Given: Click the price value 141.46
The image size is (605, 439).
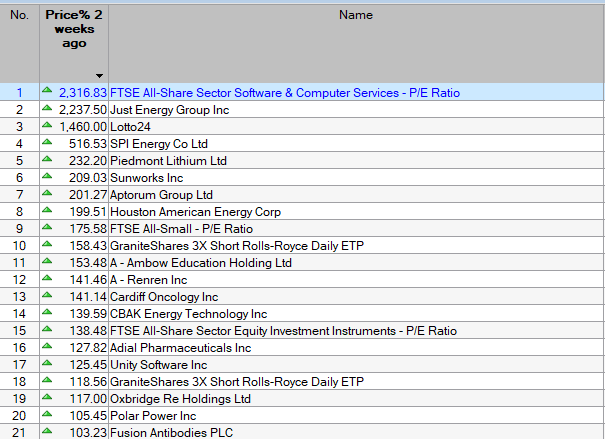Looking at the screenshot, I should 88,279.
